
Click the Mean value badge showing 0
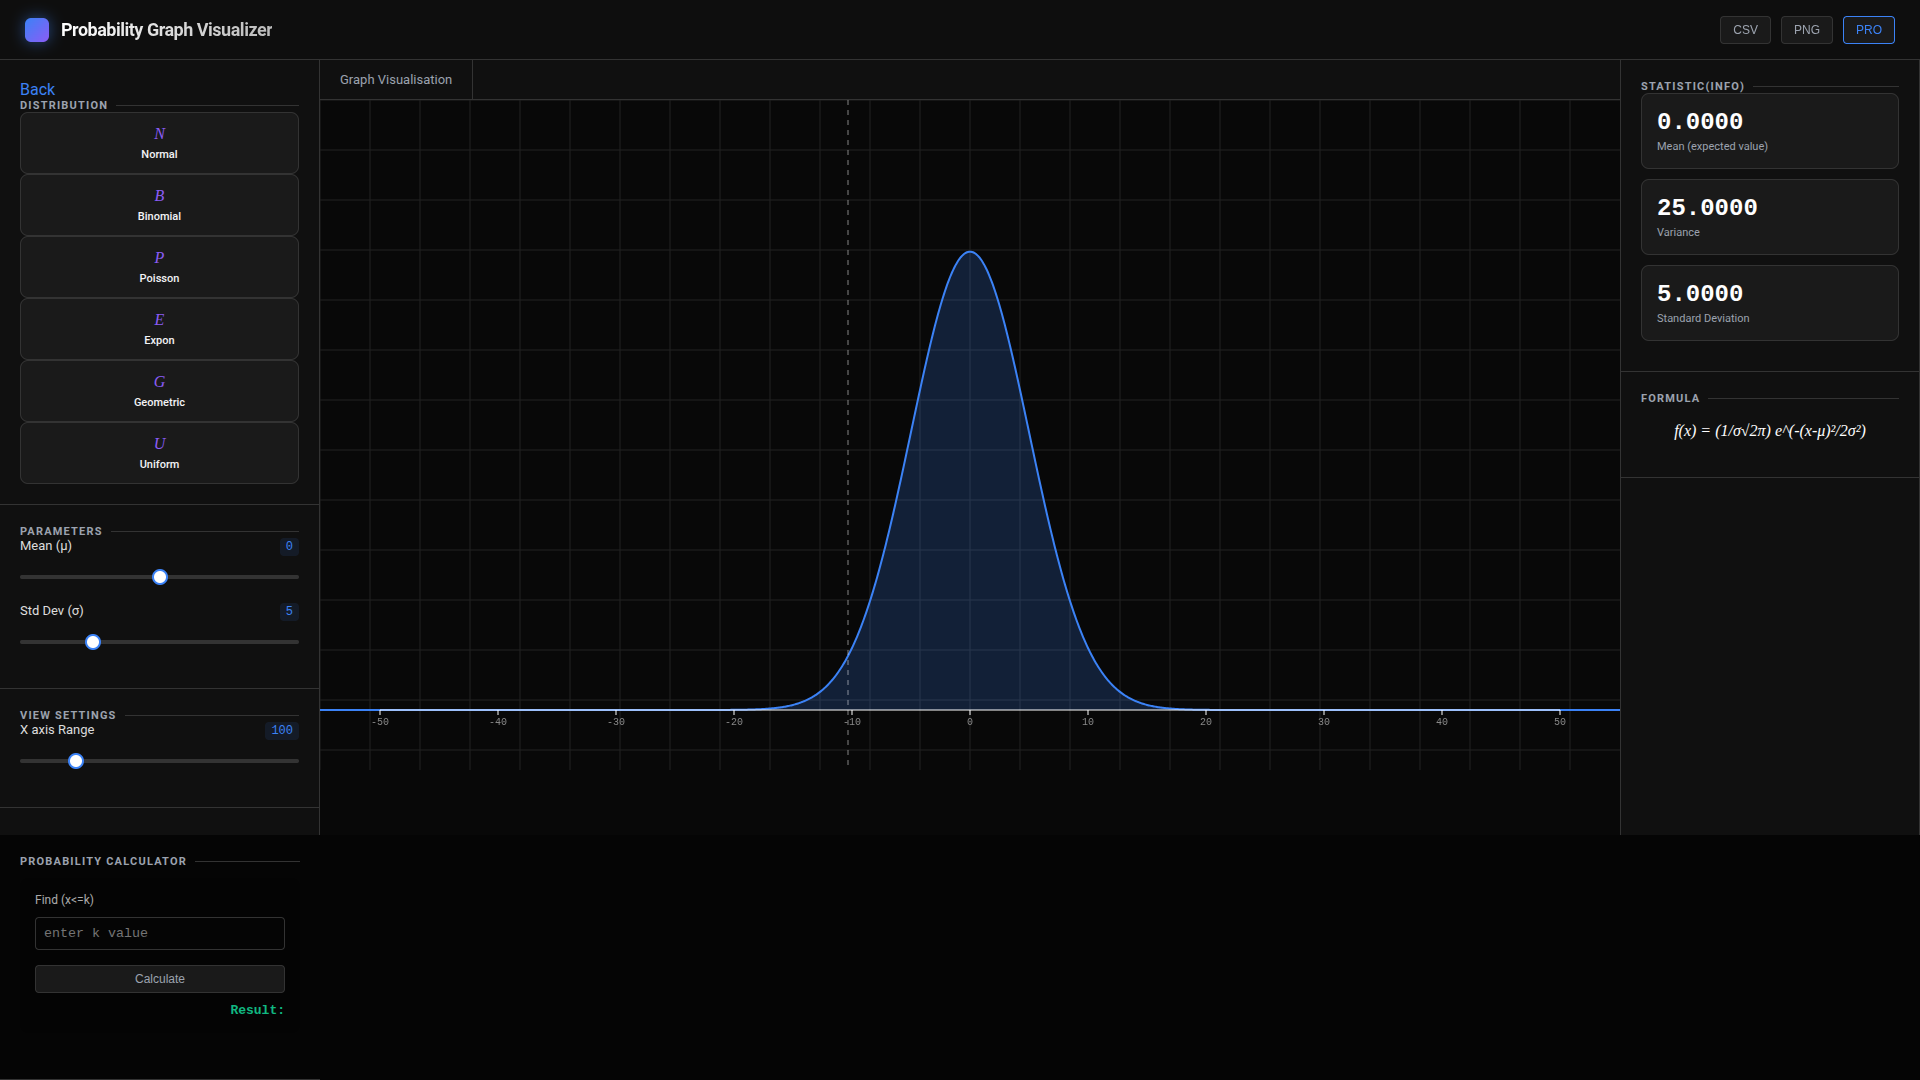coord(289,546)
